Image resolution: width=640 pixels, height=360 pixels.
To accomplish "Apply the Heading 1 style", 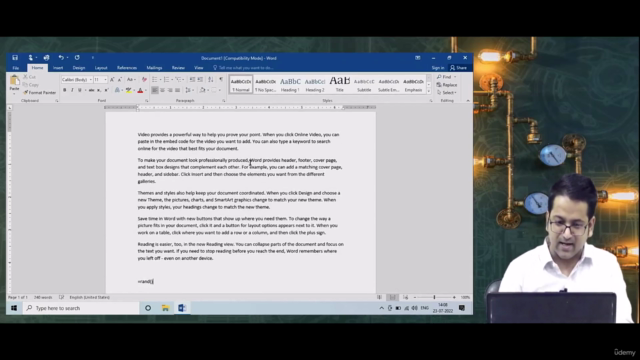I will click(x=290, y=84).
